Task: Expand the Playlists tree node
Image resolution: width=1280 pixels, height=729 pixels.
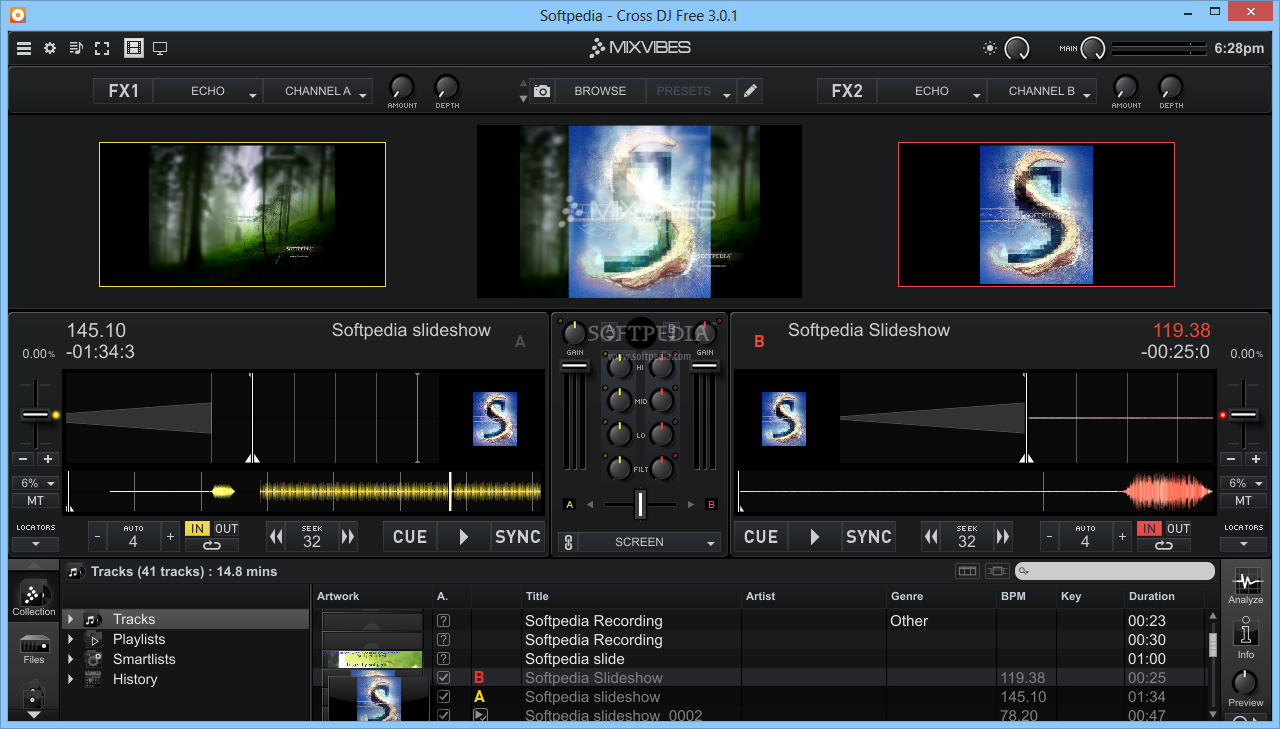Action: click(71, 639)
